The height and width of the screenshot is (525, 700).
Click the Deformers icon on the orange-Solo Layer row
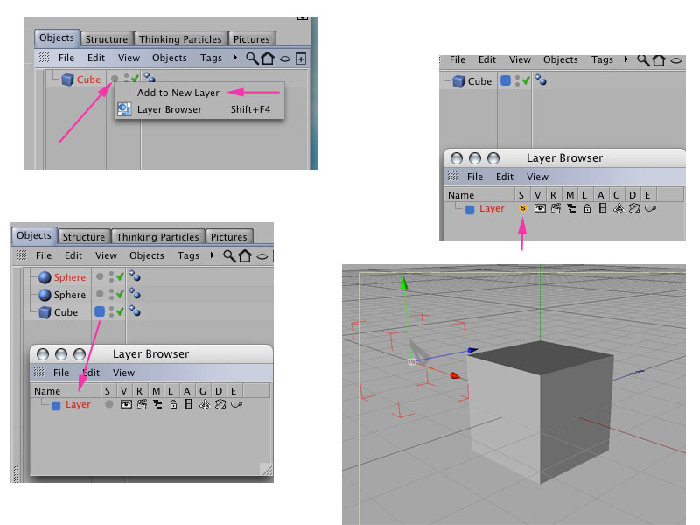point(634,208)
